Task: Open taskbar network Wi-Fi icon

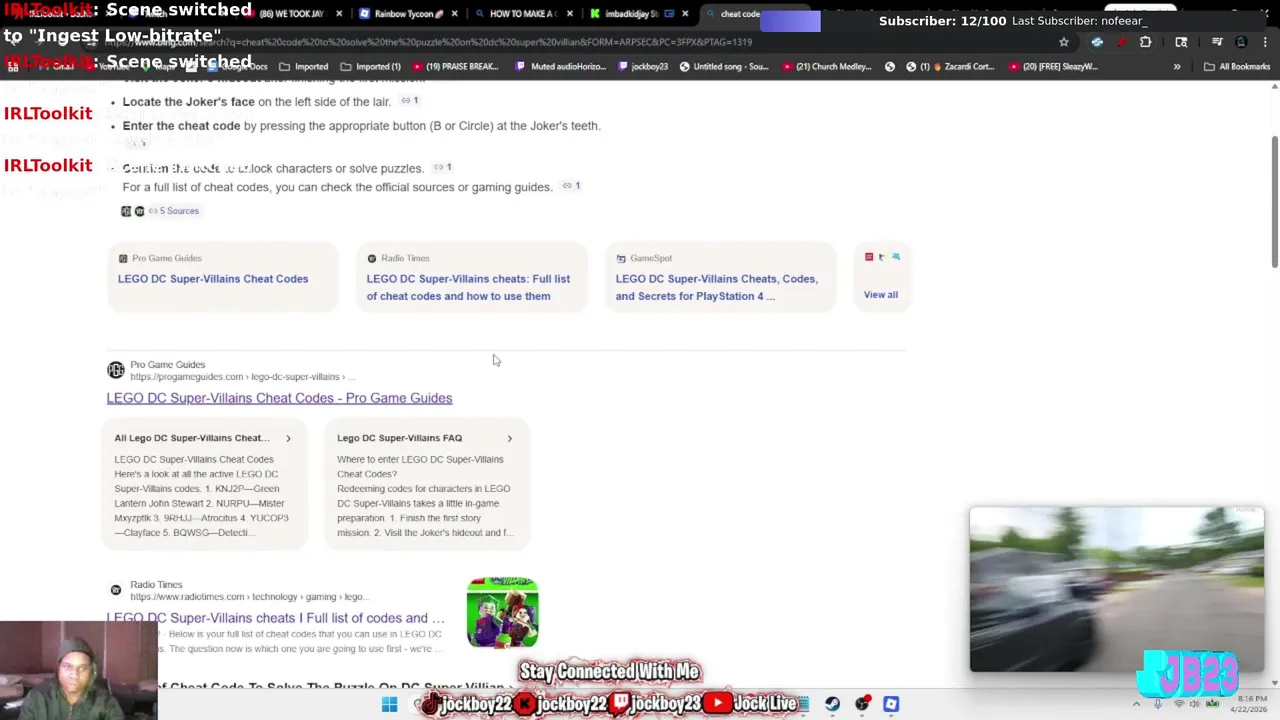Action: pyautogui.click(x=1178, y=704)
